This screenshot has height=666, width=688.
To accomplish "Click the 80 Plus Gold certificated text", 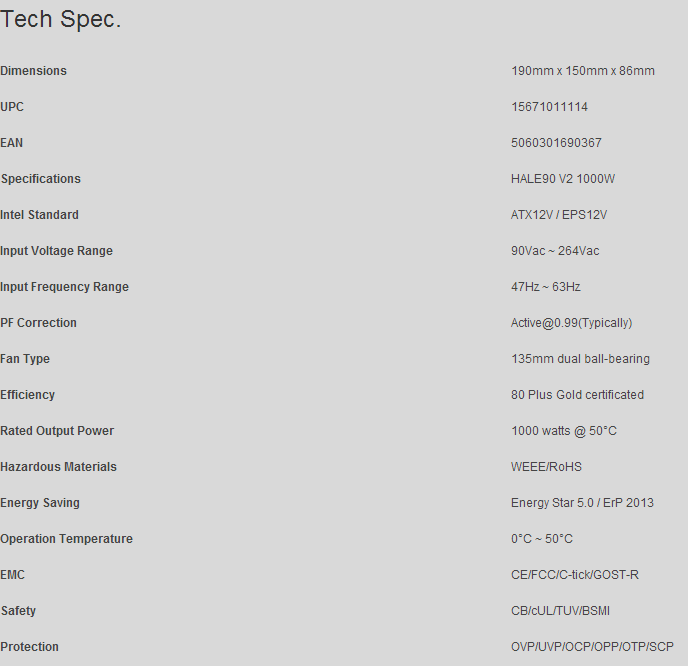I will coord(577,395).
